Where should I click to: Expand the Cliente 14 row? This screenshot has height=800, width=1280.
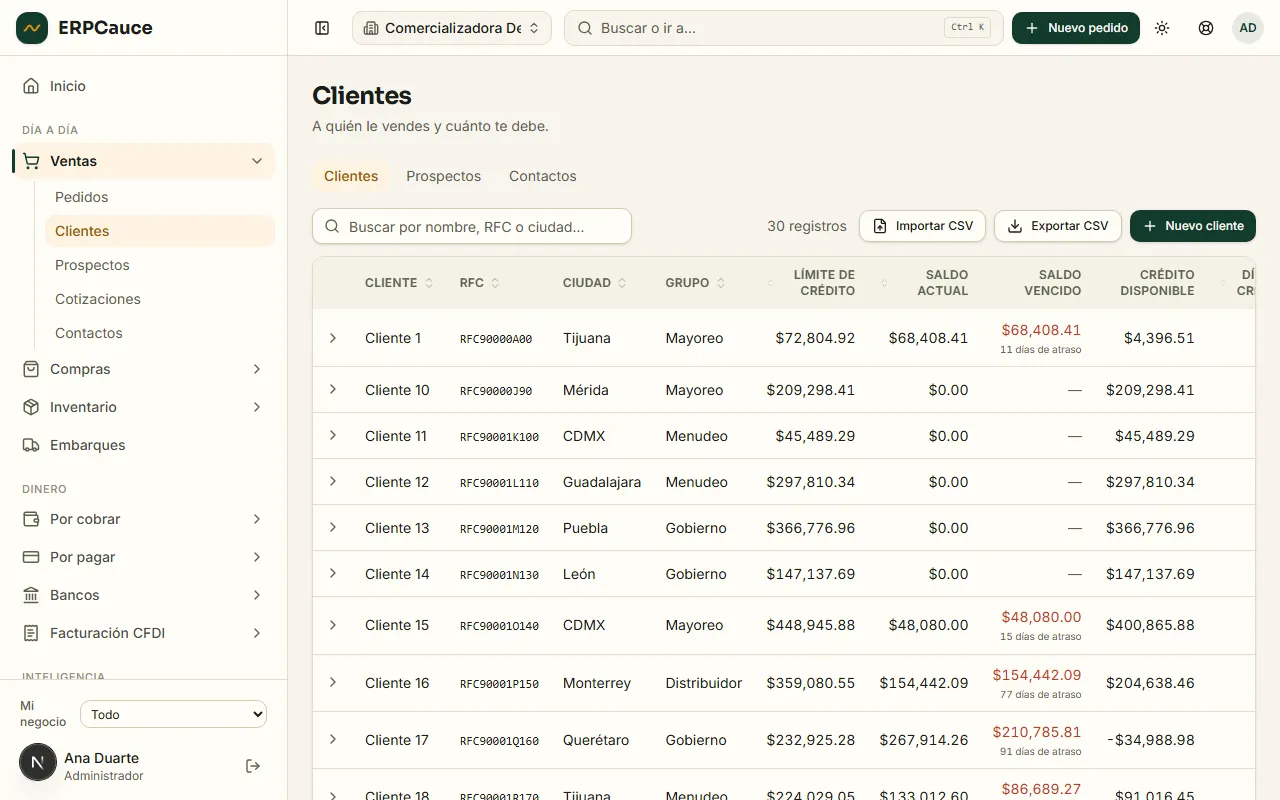tap(333, 573)
